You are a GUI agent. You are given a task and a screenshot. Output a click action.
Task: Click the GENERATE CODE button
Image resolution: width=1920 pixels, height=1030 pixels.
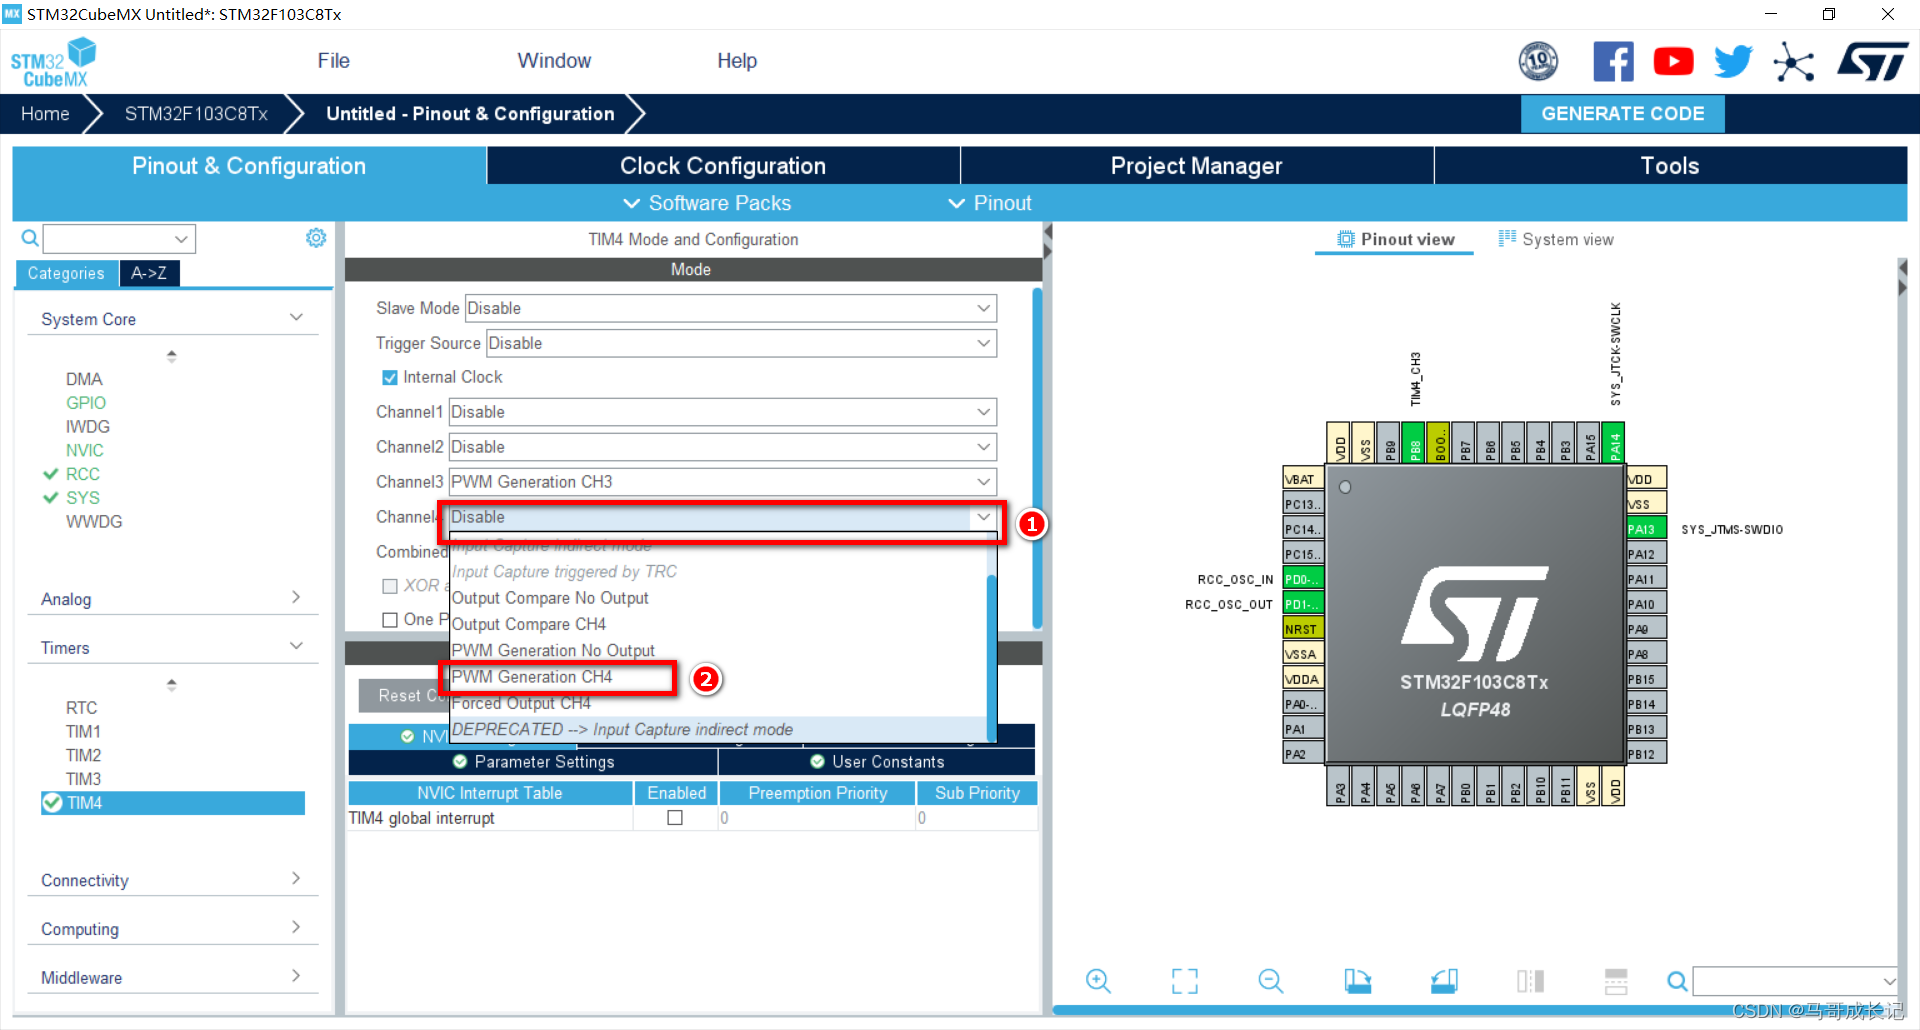click(x=1622, y=114)
